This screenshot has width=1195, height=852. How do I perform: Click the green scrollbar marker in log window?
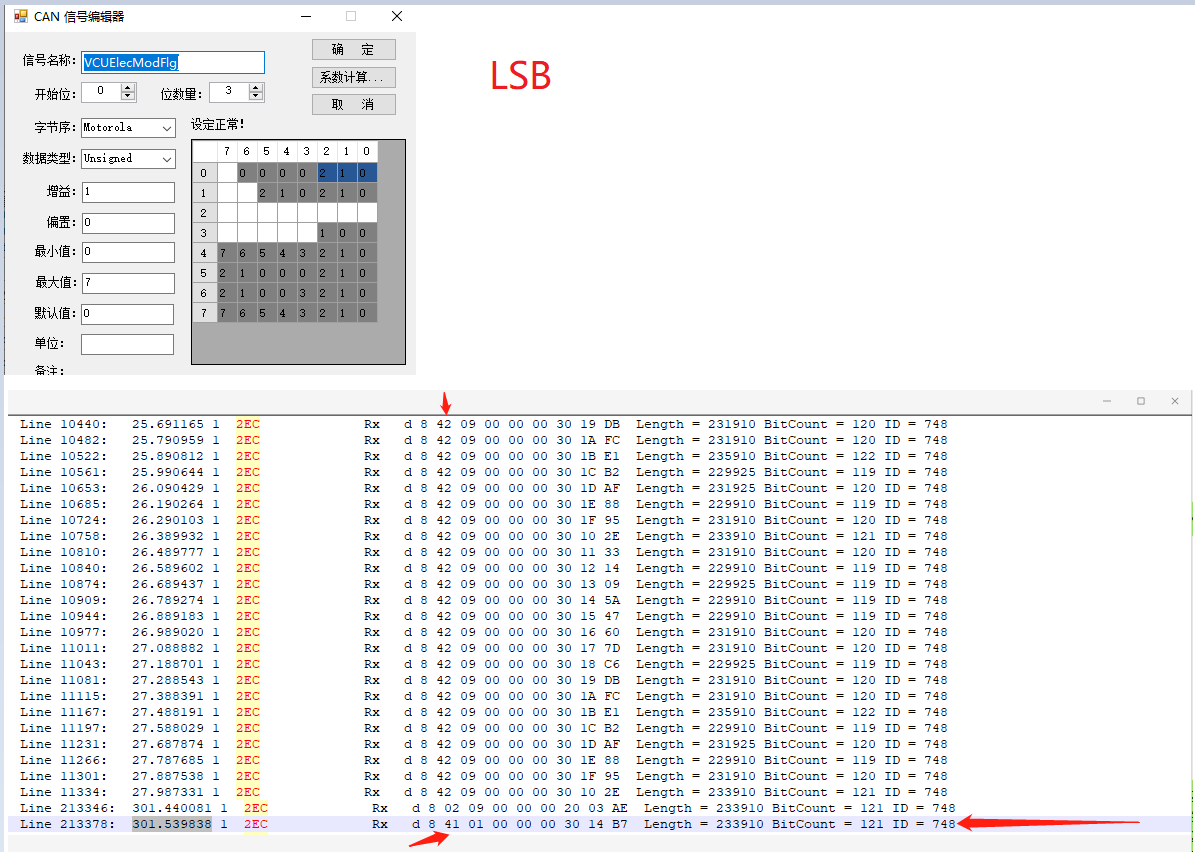[x=1190, y=520]
